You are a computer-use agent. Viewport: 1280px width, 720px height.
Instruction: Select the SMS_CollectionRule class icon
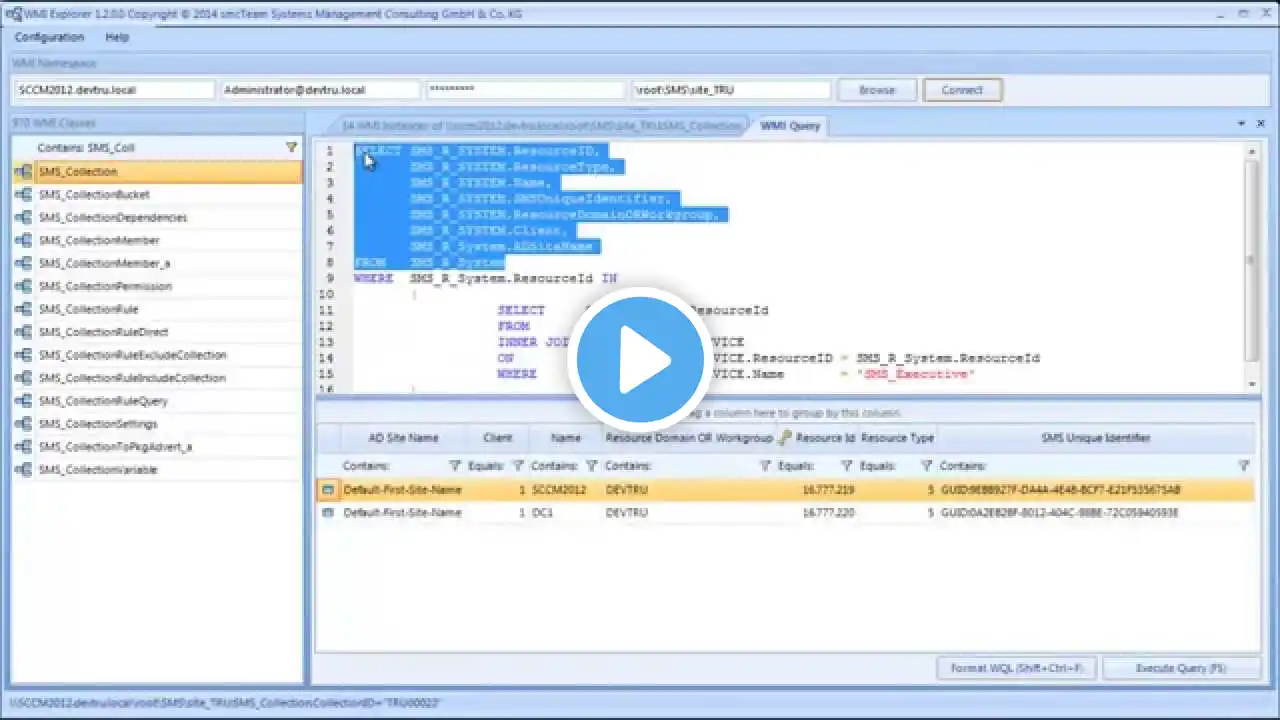click(23, 310)
